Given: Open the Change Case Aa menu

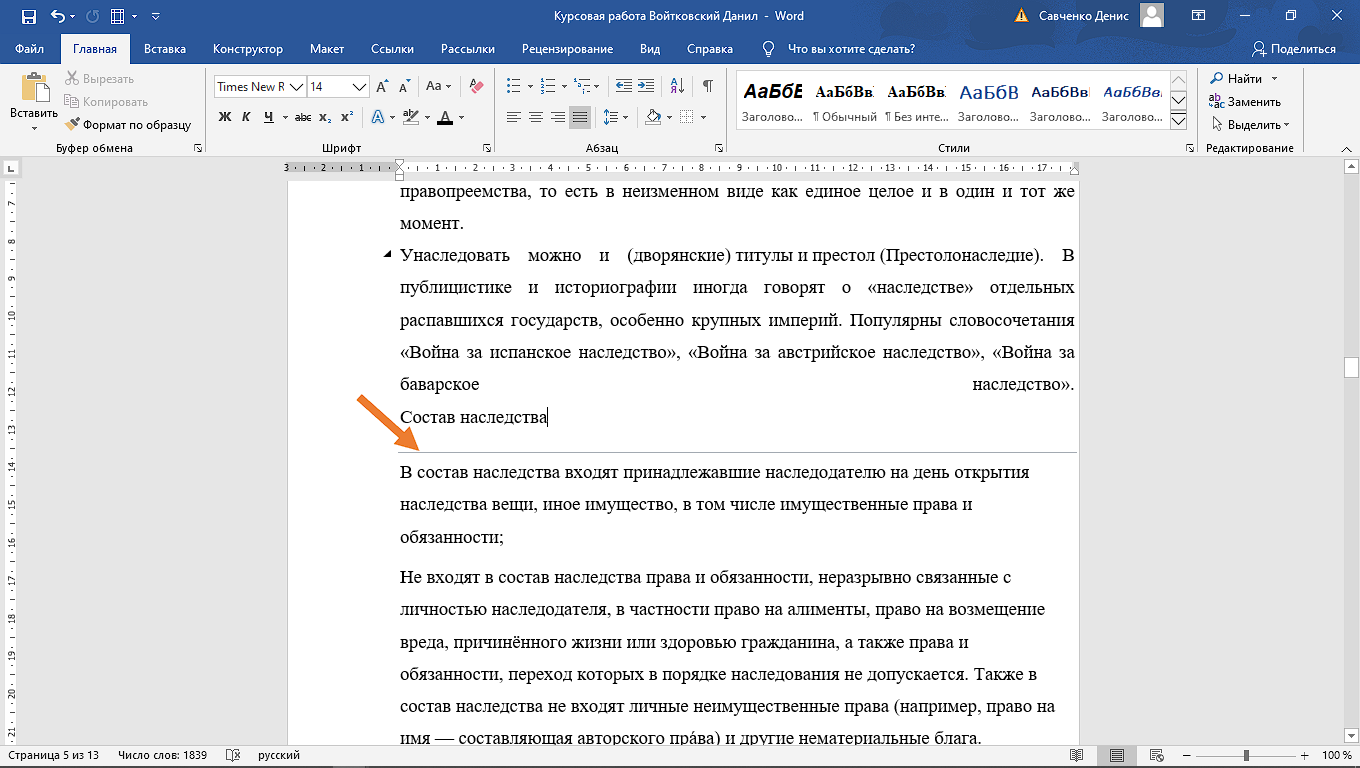Looking at the screenshot, I should [438, 87].
